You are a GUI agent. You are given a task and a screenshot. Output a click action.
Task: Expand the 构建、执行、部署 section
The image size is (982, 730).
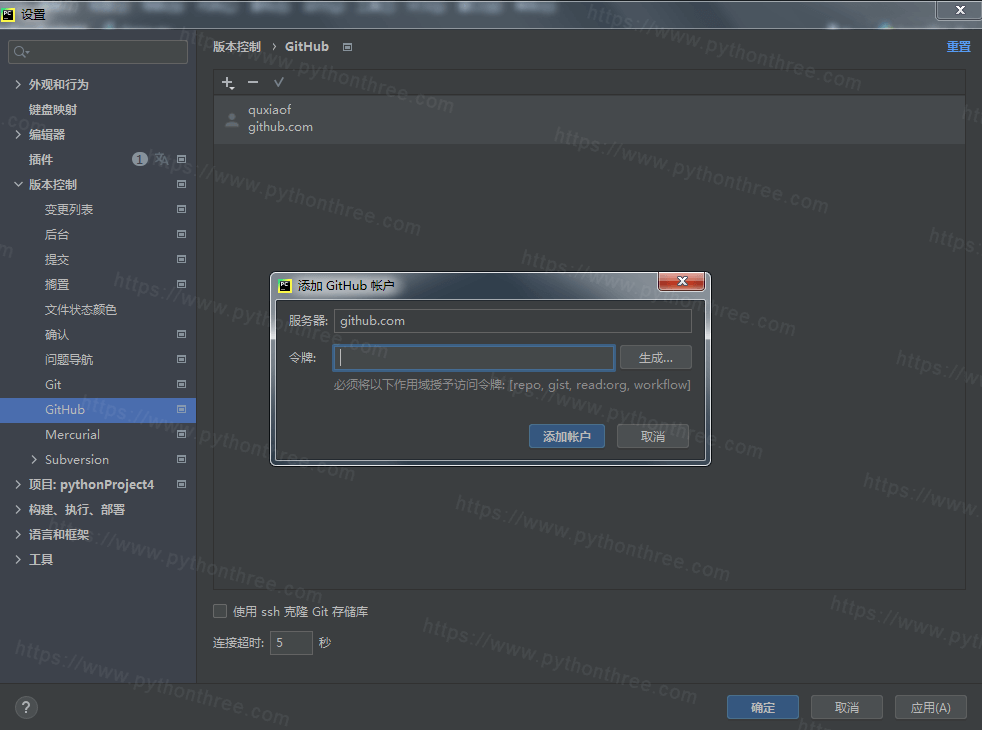(x=18, y=510)
